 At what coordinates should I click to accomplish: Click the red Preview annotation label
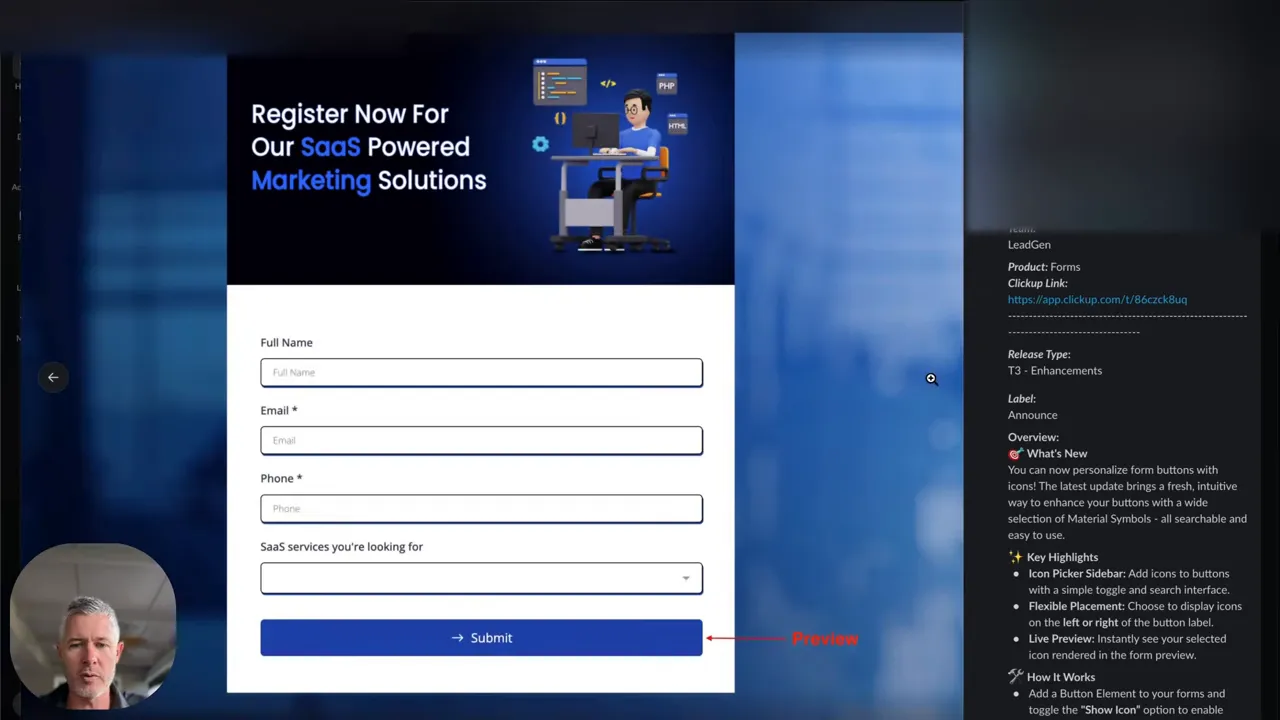(x=825, y=638)
